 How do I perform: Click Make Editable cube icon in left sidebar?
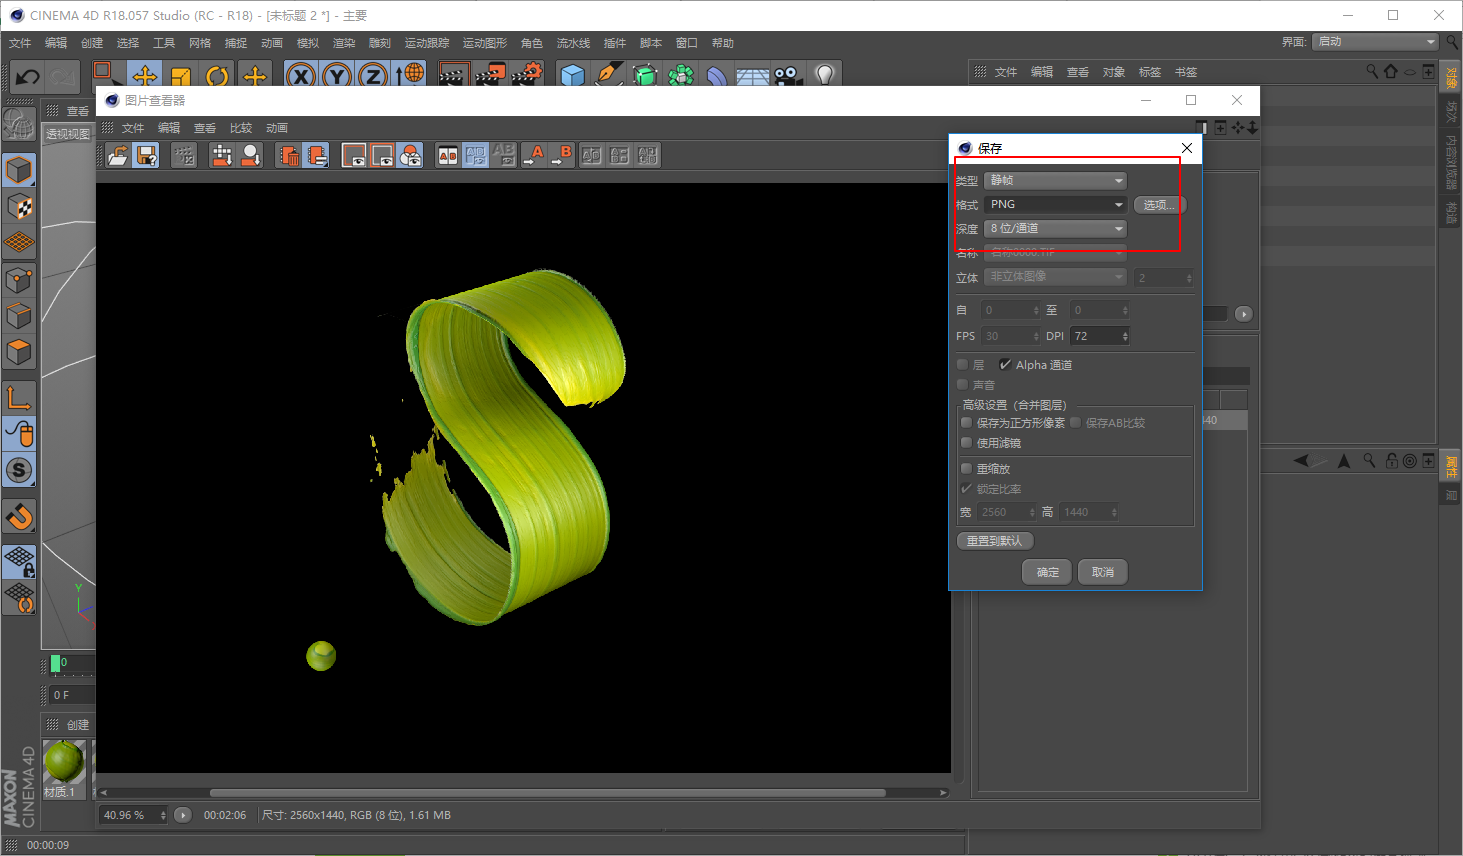coord(19,171)
